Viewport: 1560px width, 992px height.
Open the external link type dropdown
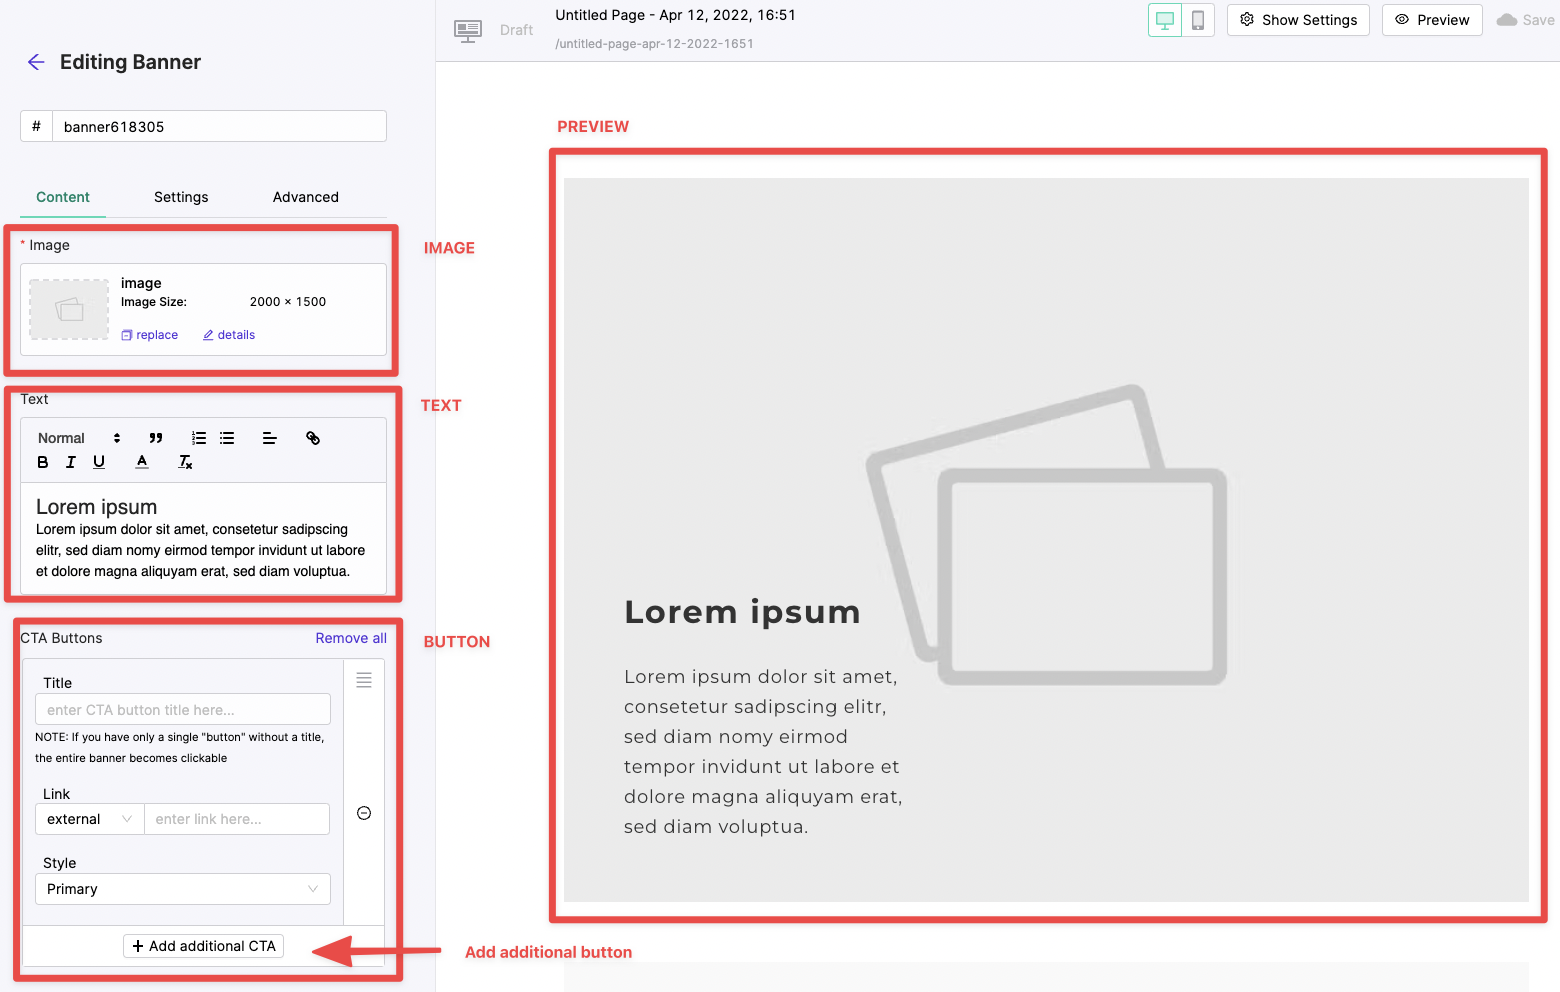(89, 819)
